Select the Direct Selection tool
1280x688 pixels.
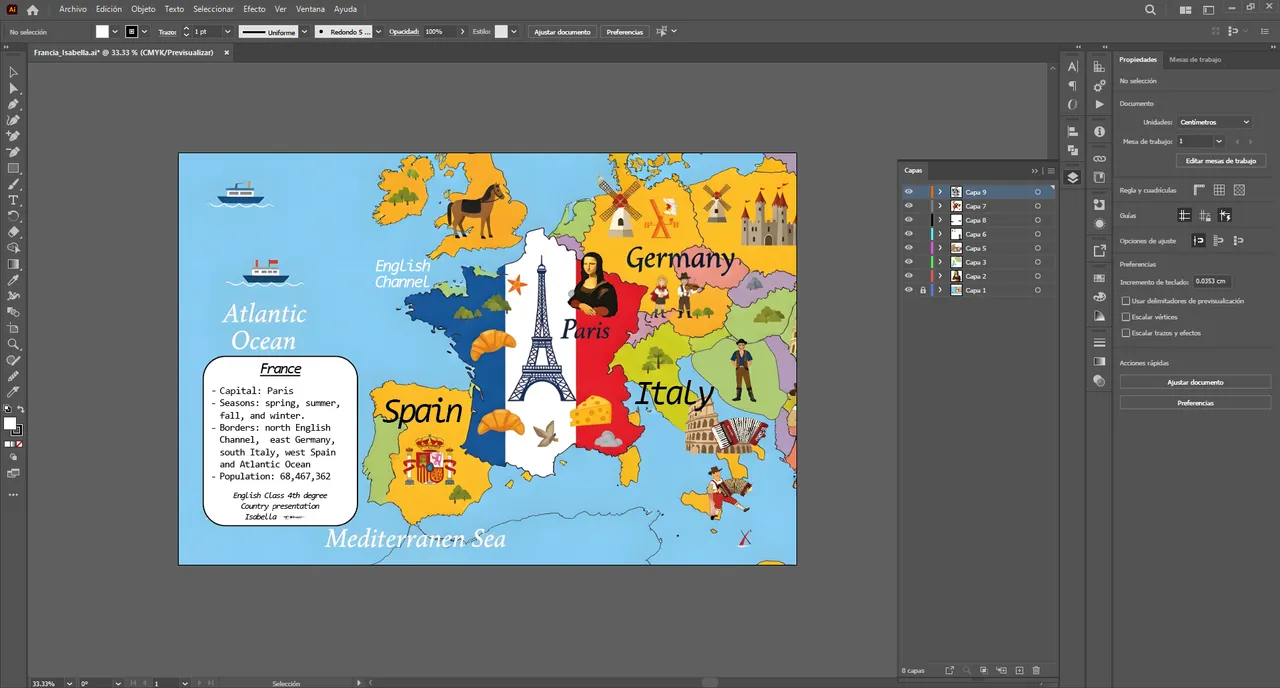click(x=13, y=88)
